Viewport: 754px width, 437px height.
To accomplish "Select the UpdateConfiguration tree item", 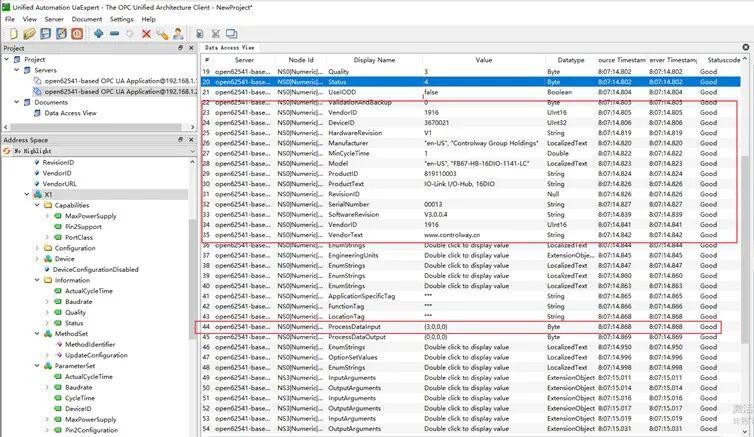I will click(x=96, y=355).
